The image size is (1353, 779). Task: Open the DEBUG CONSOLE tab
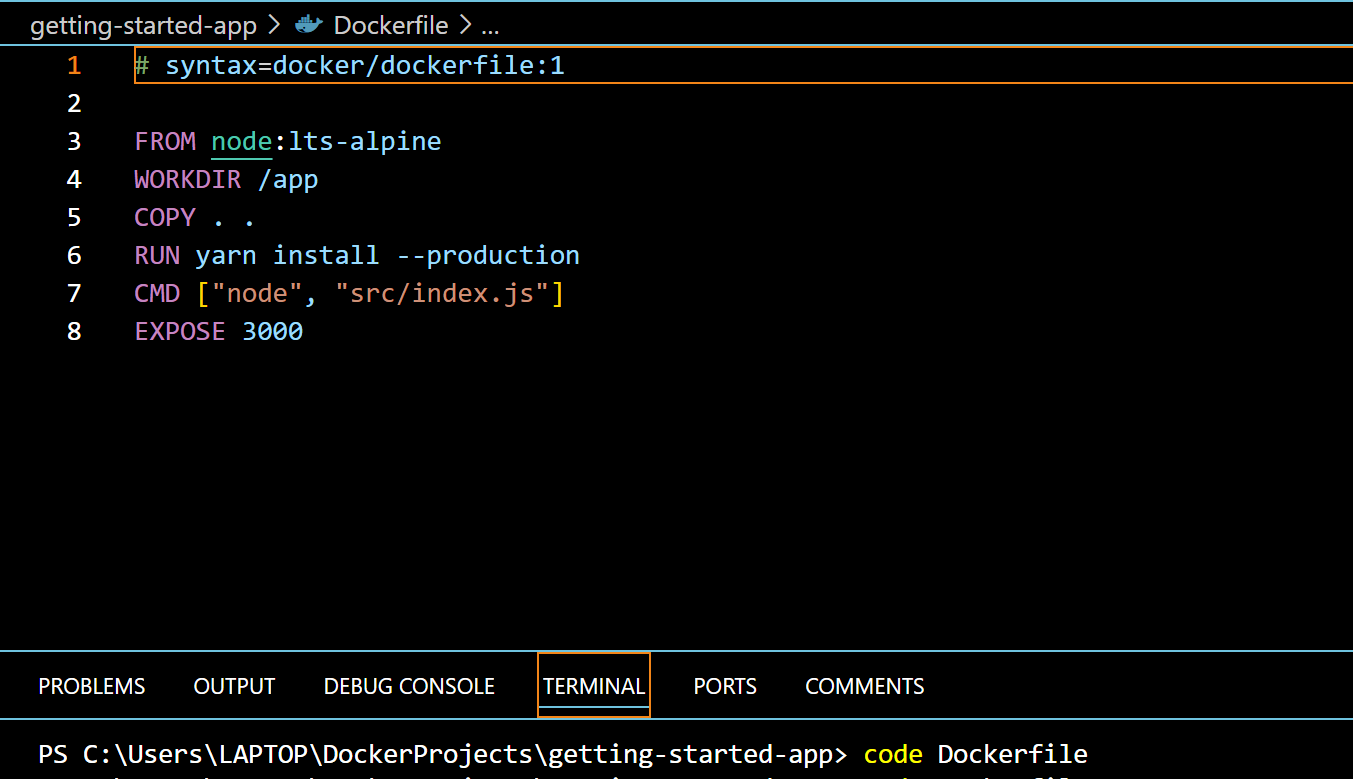click(x=409, y=686)
